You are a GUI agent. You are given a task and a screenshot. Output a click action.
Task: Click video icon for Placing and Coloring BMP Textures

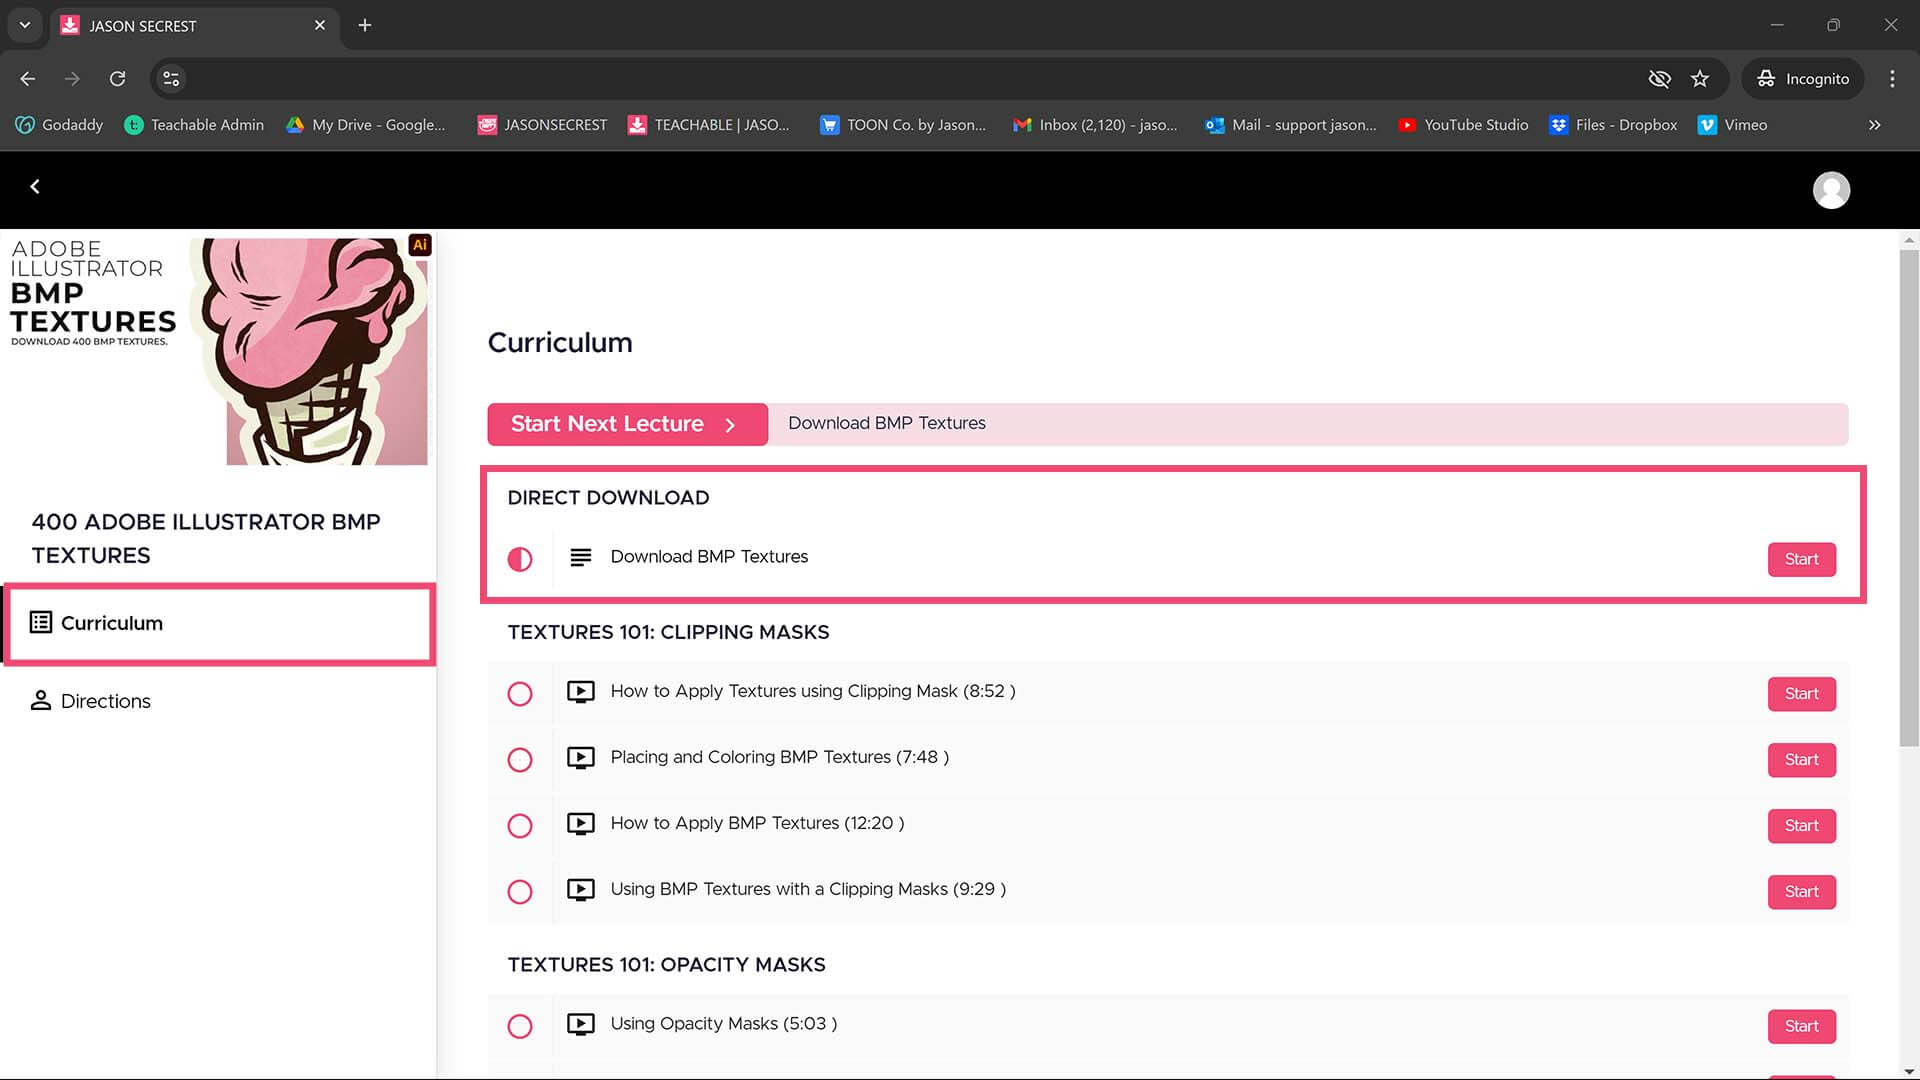[580, 758]
